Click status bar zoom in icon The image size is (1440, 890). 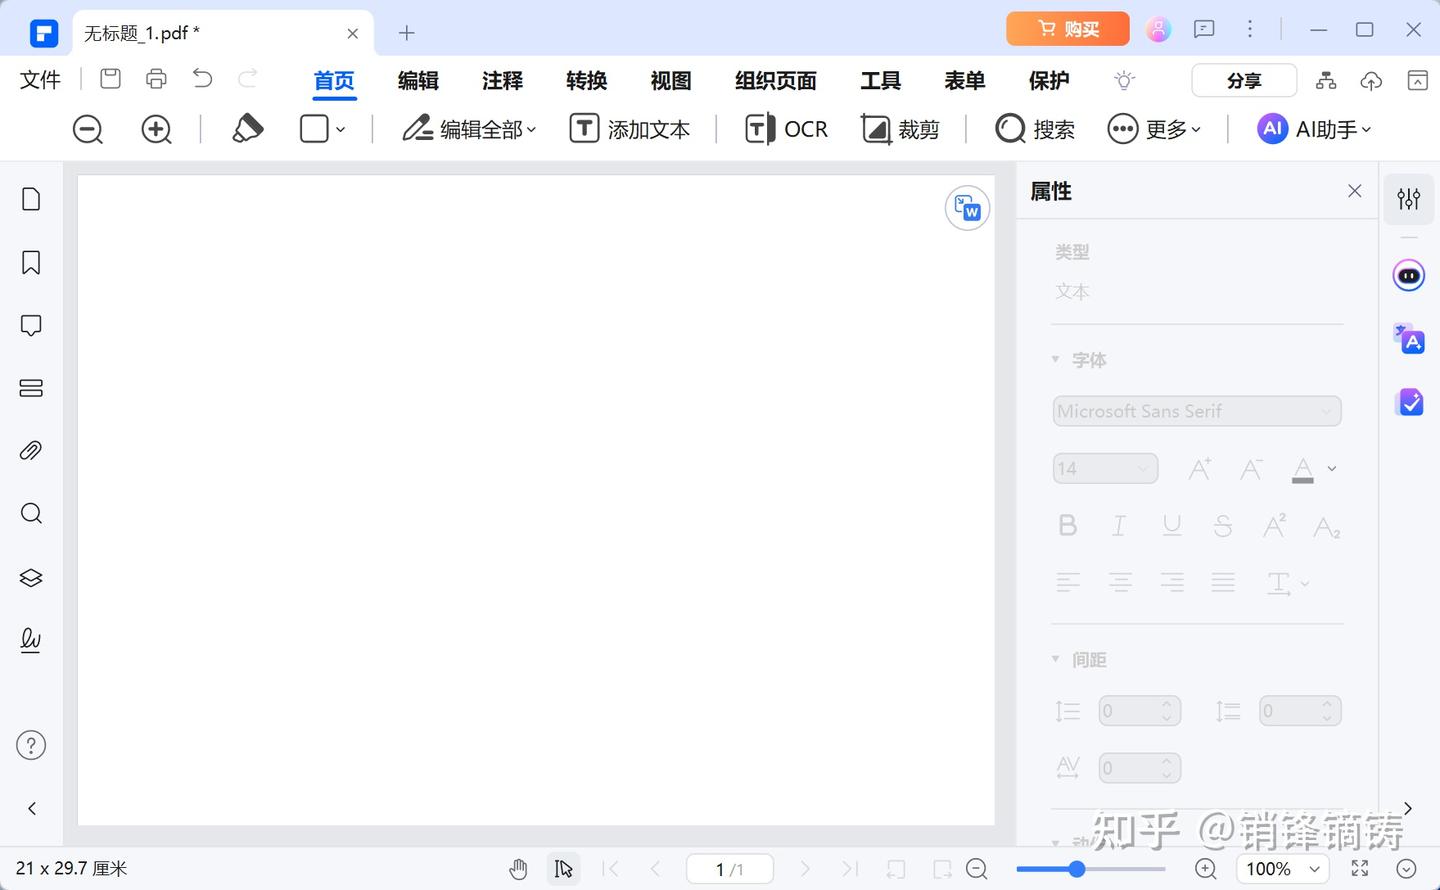[1206, 869]
